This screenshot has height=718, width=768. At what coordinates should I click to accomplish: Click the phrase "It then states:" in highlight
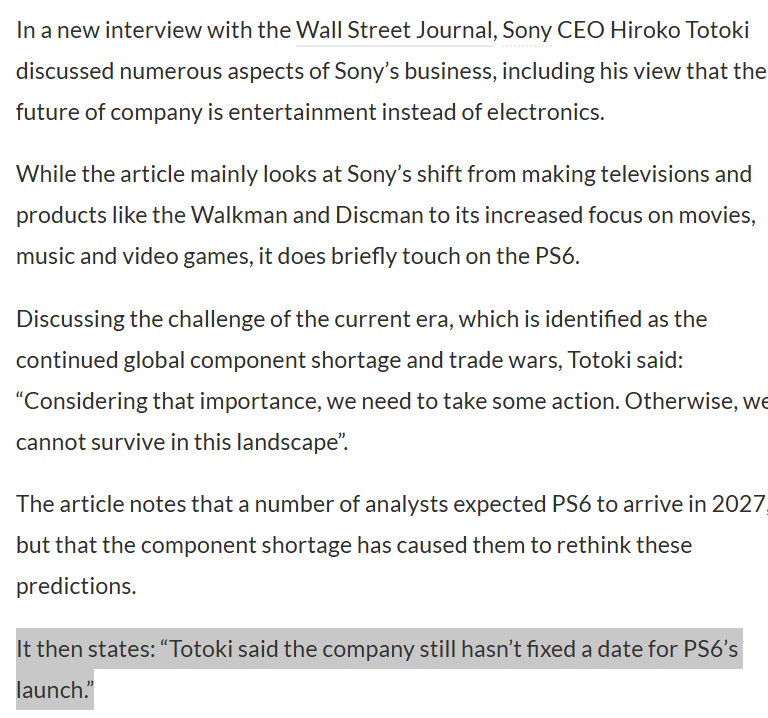86,649
